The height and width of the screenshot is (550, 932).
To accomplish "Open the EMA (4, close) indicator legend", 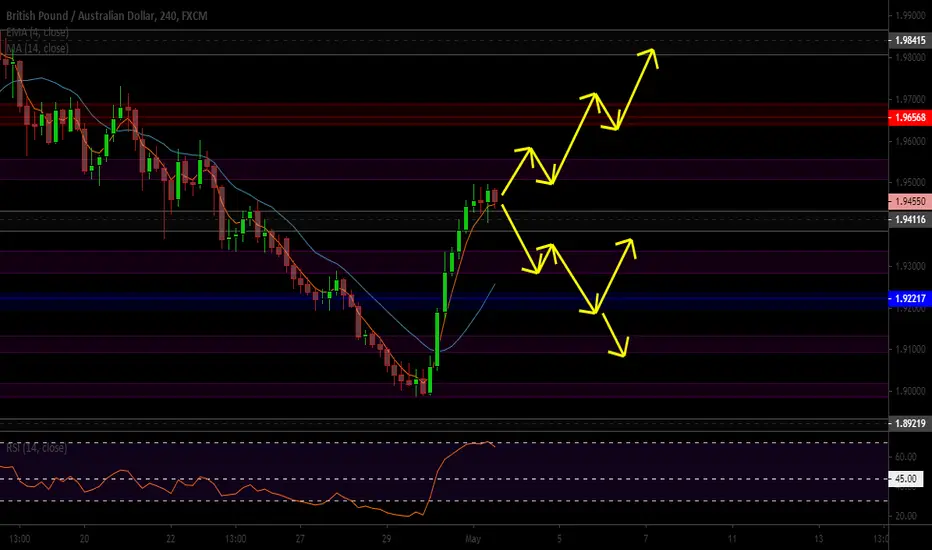I will pyautogui.click(x=37, y=32).
